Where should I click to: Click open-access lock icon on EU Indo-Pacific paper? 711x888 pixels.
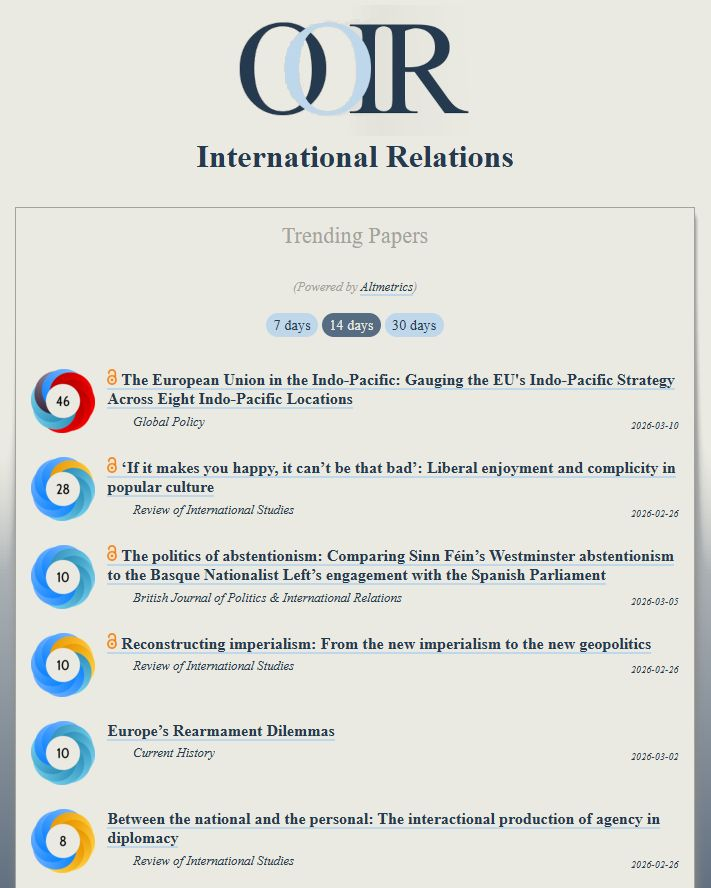(112, 377)
